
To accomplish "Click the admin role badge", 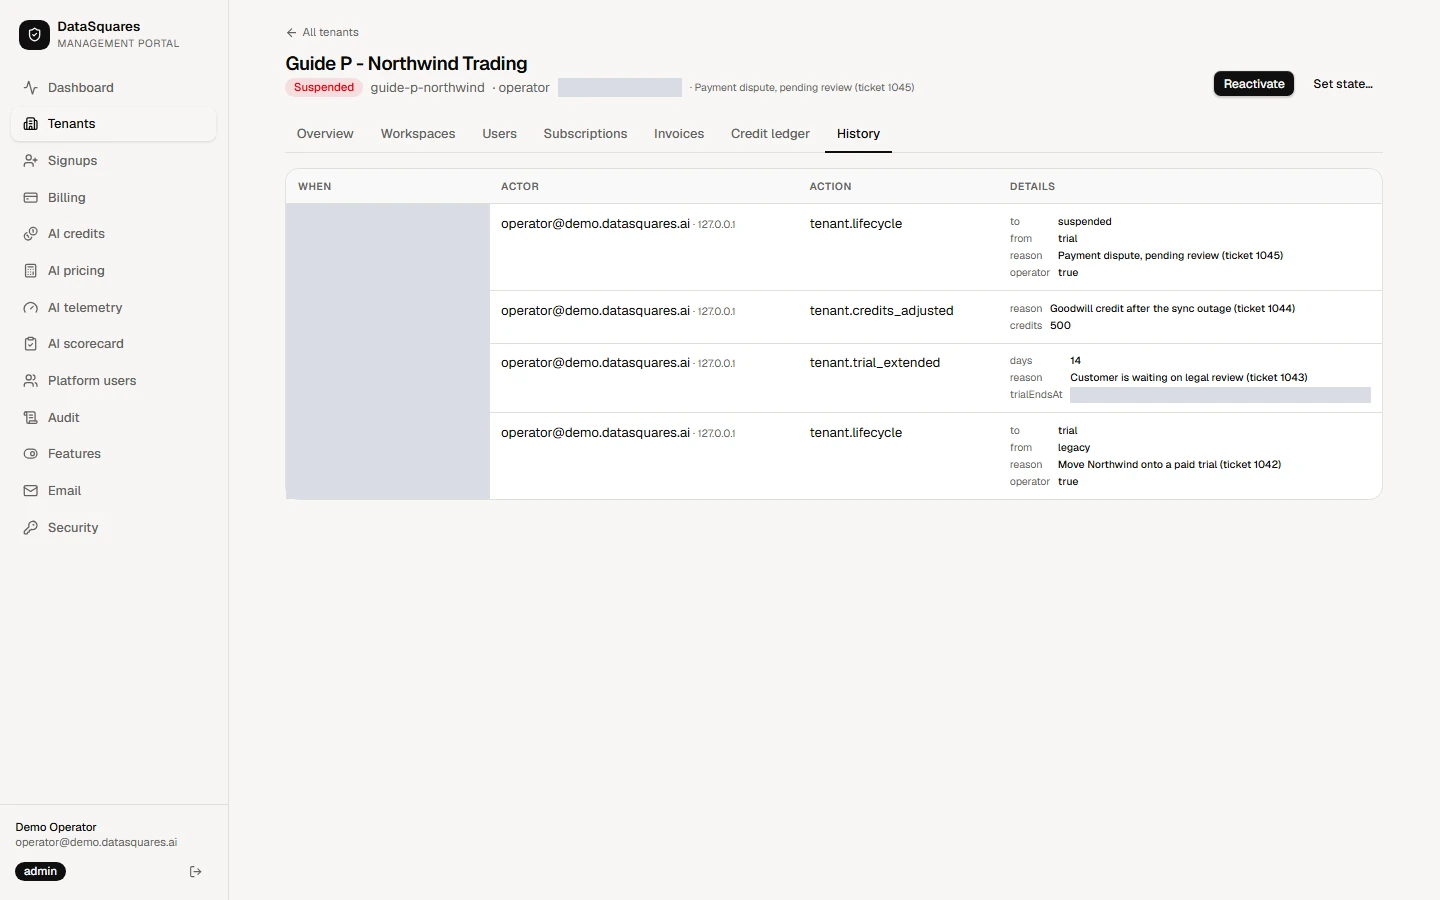I will click(40, 872).
